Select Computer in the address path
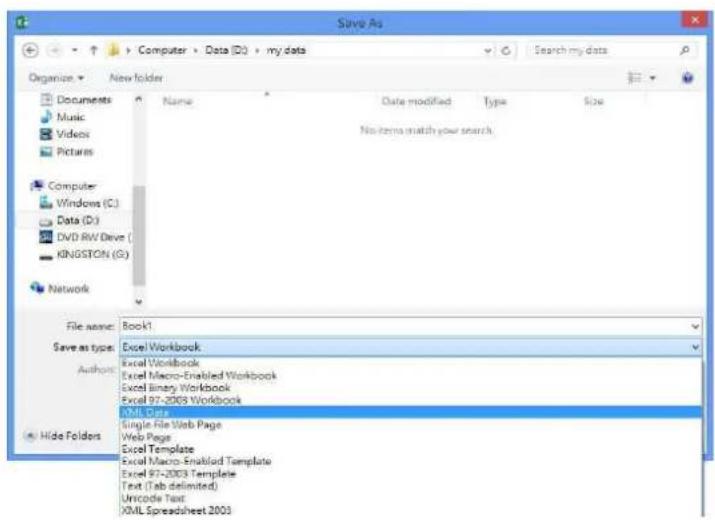 pyautogui.click(x=162, y=50)
